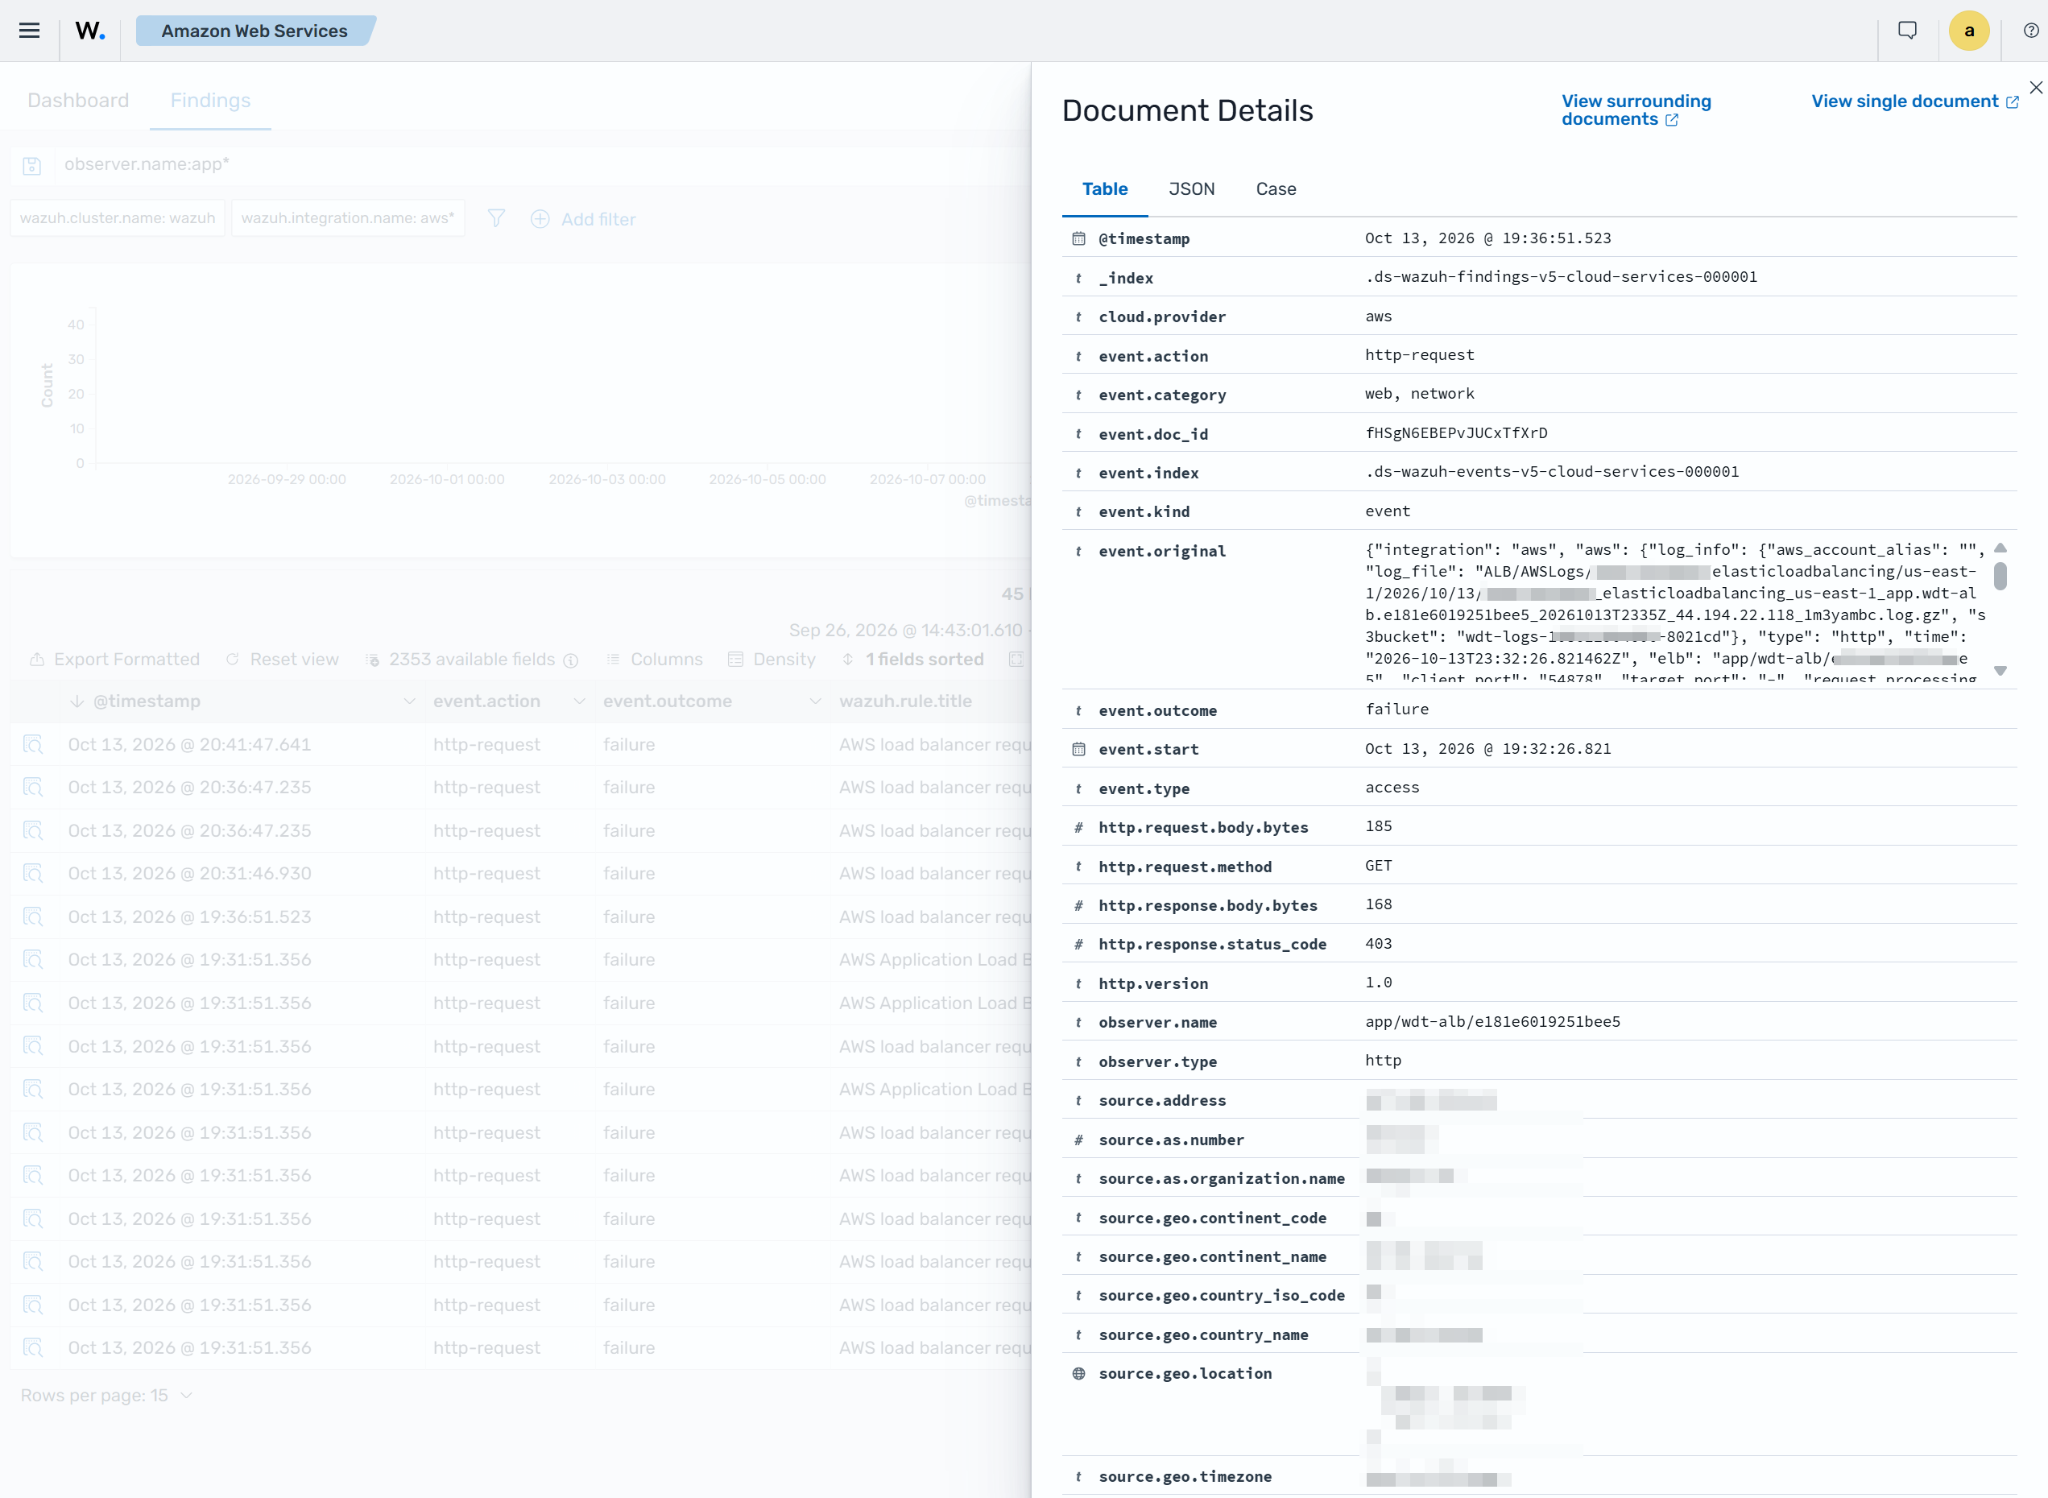Close the Document Details flyout
Image resolution: width=2048 pixels, height=1498 pixels.
point(2036,87)
